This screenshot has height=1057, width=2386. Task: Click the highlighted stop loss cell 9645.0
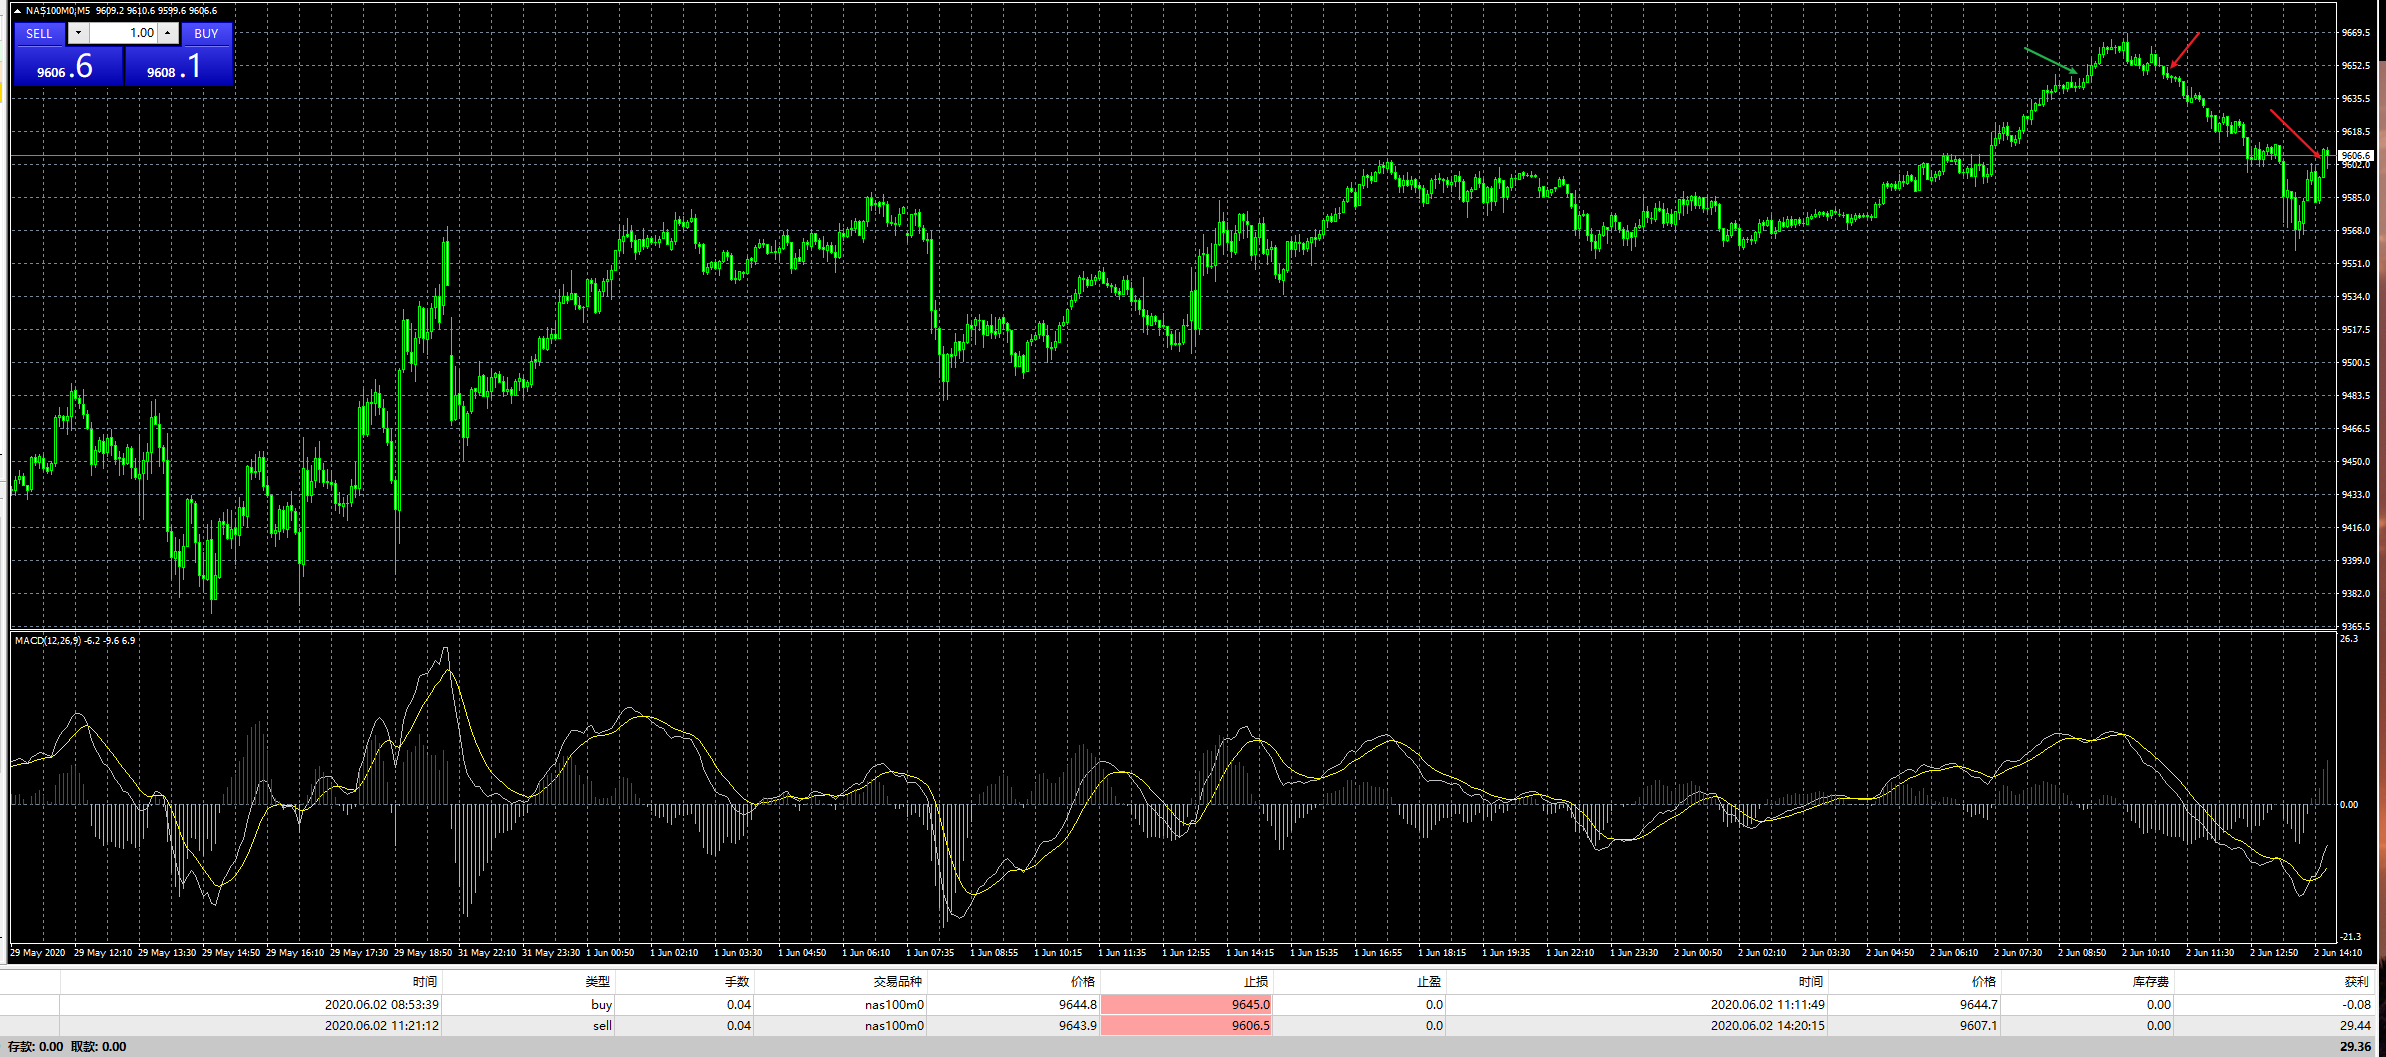tap(1186, 1005)
